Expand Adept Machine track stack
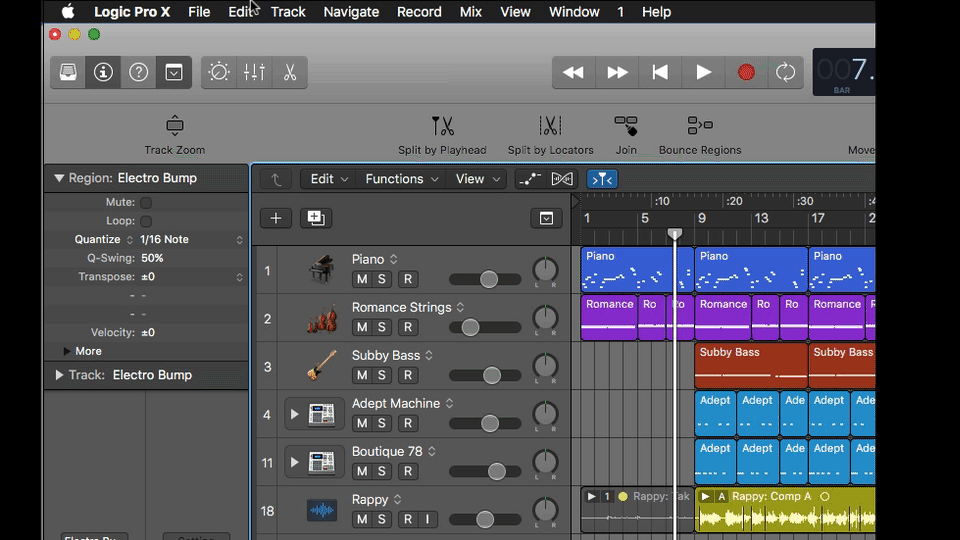This screenshot has height=540, width=960. [294, 414]
